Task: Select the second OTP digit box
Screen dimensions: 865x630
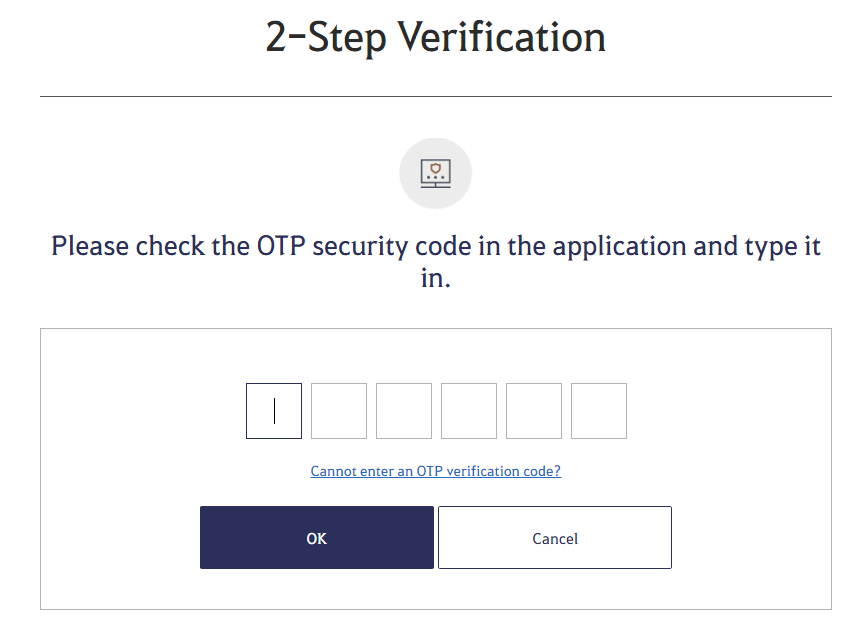Action: (339, 411)
